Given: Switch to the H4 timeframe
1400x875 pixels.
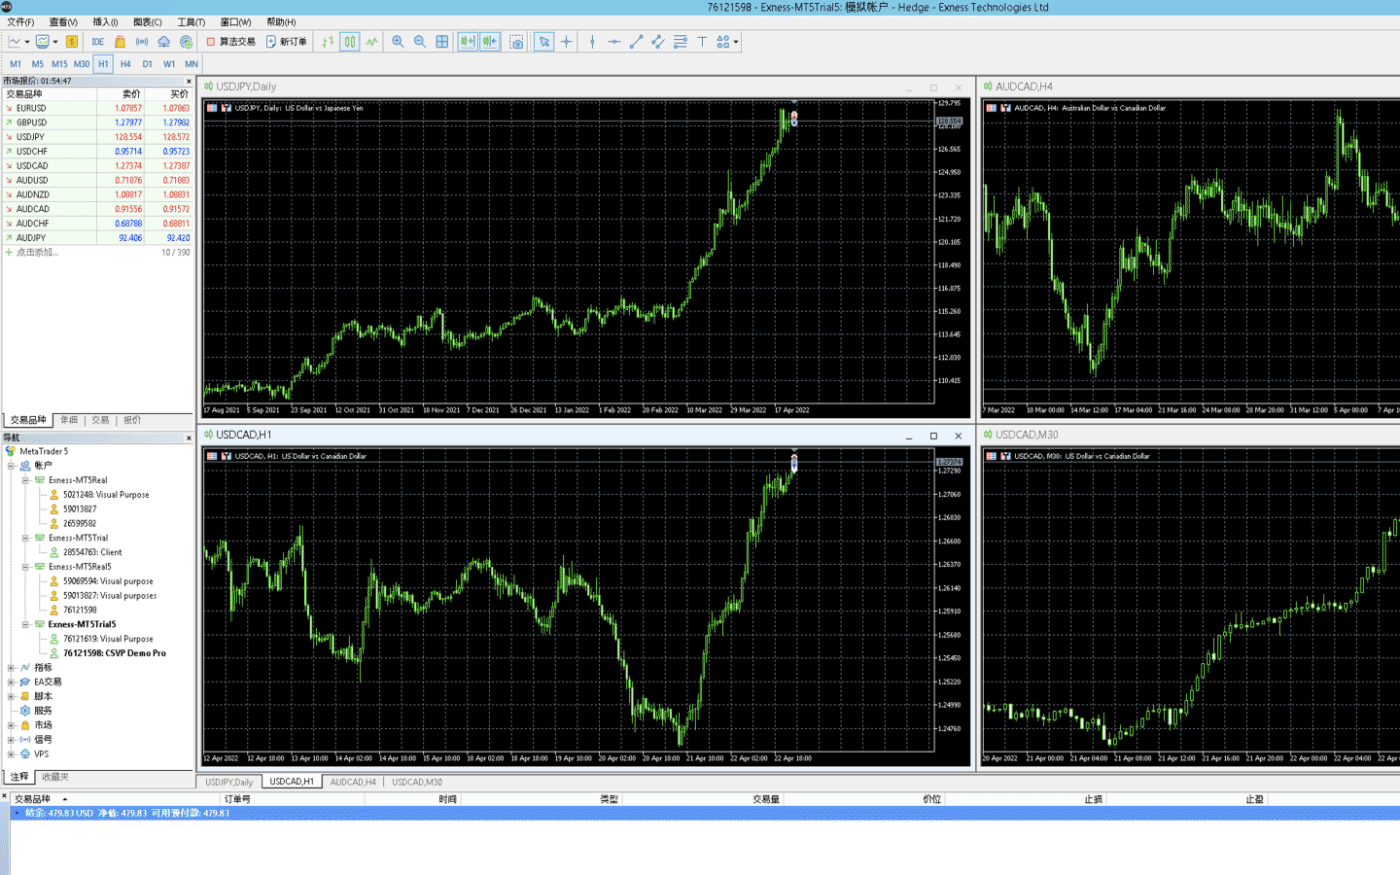Looking at the screenshot, I should point(125,64).
